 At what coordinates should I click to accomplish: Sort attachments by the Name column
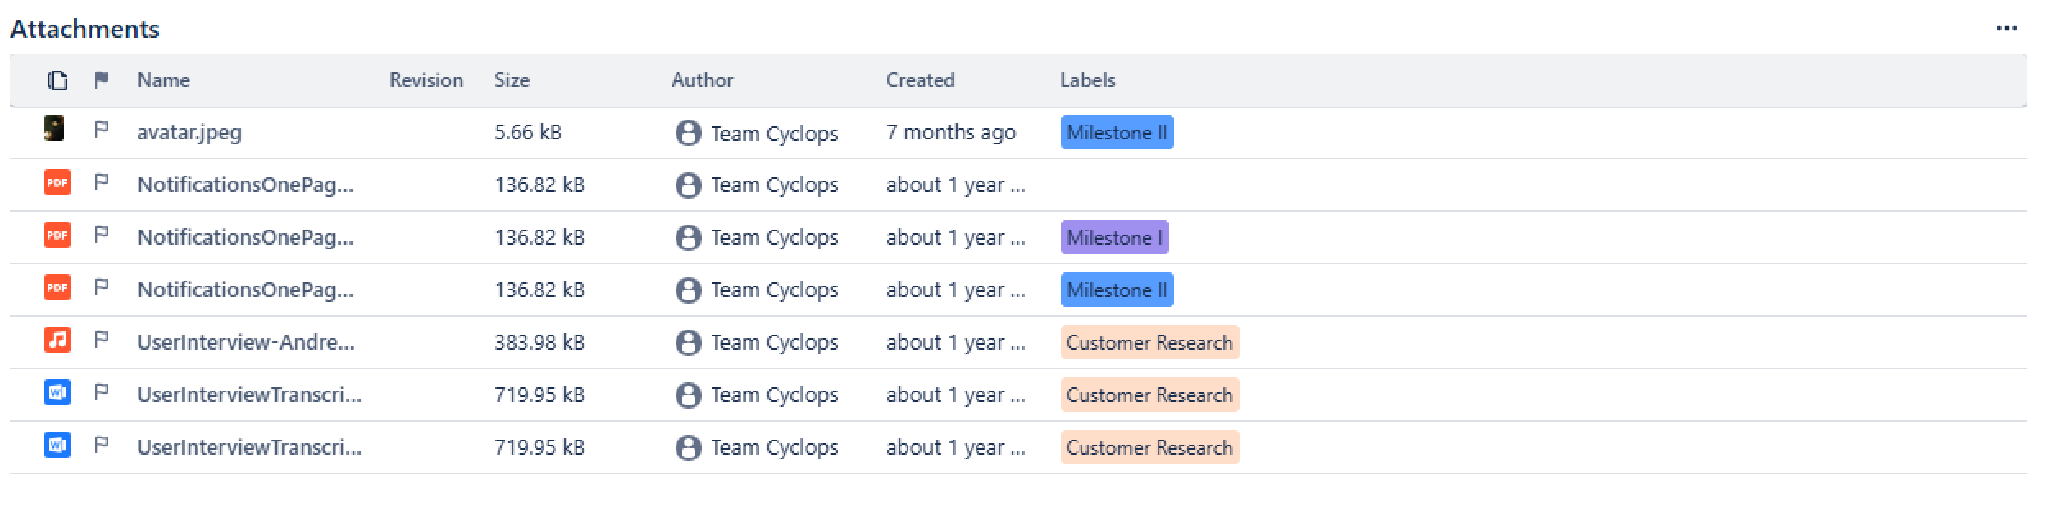[x=163, y=80]
